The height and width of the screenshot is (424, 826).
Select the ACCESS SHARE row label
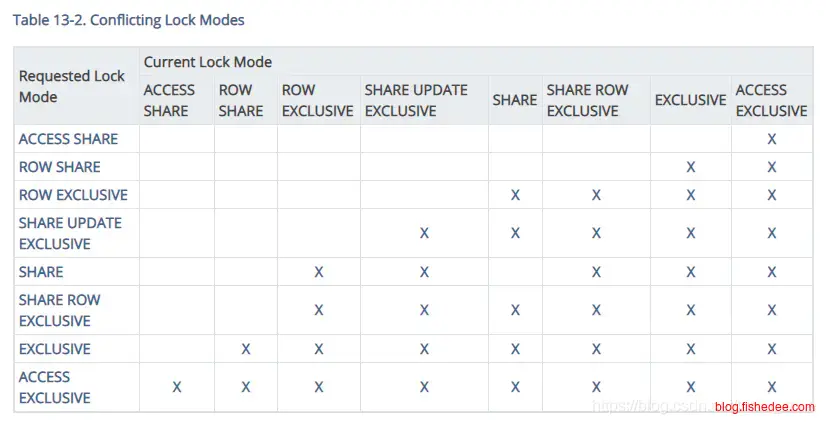click(68, 139)
